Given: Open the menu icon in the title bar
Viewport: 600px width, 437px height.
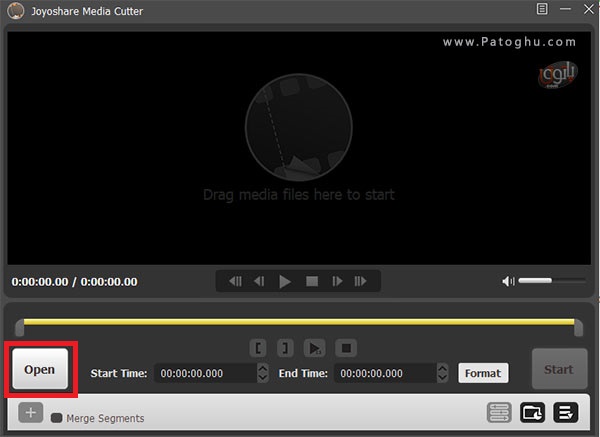Looking at the screenshot, I should click(x=542, y=9).
